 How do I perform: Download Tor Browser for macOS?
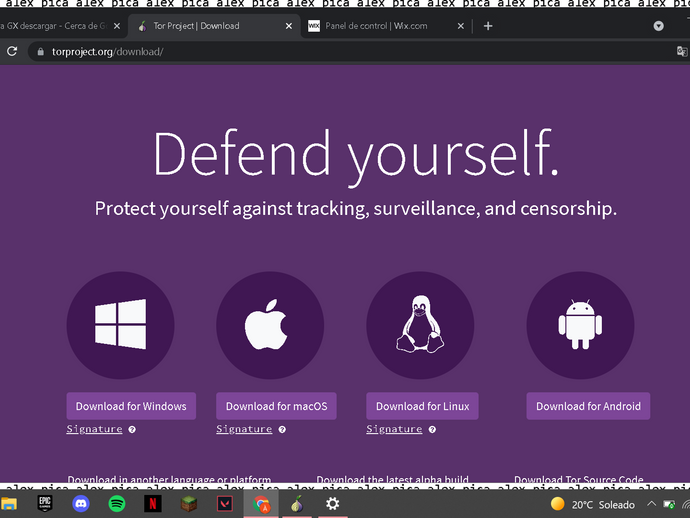coord(276,406)
